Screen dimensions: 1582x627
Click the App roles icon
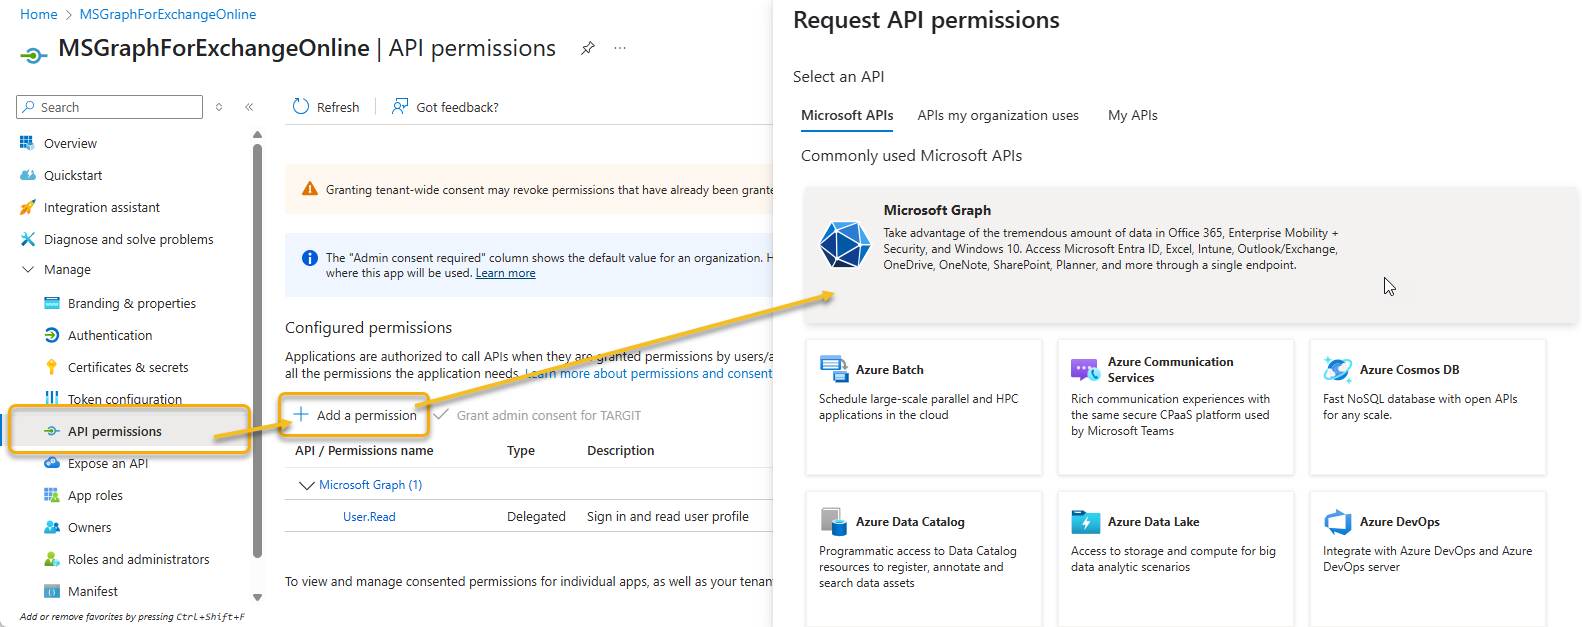52,495
